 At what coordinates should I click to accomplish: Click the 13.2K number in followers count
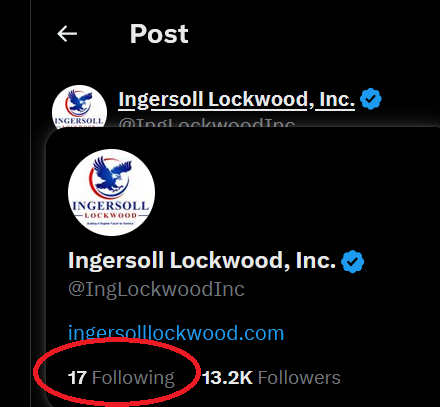(x=227, y=378)
